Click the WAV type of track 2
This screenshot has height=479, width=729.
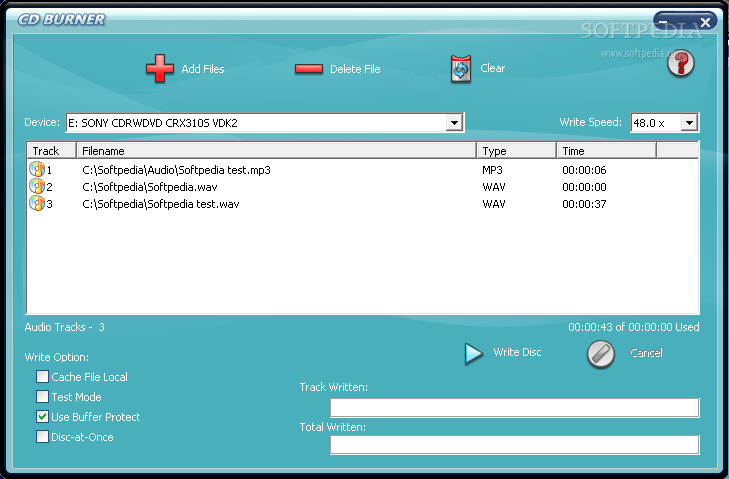[x=494, y=187]
